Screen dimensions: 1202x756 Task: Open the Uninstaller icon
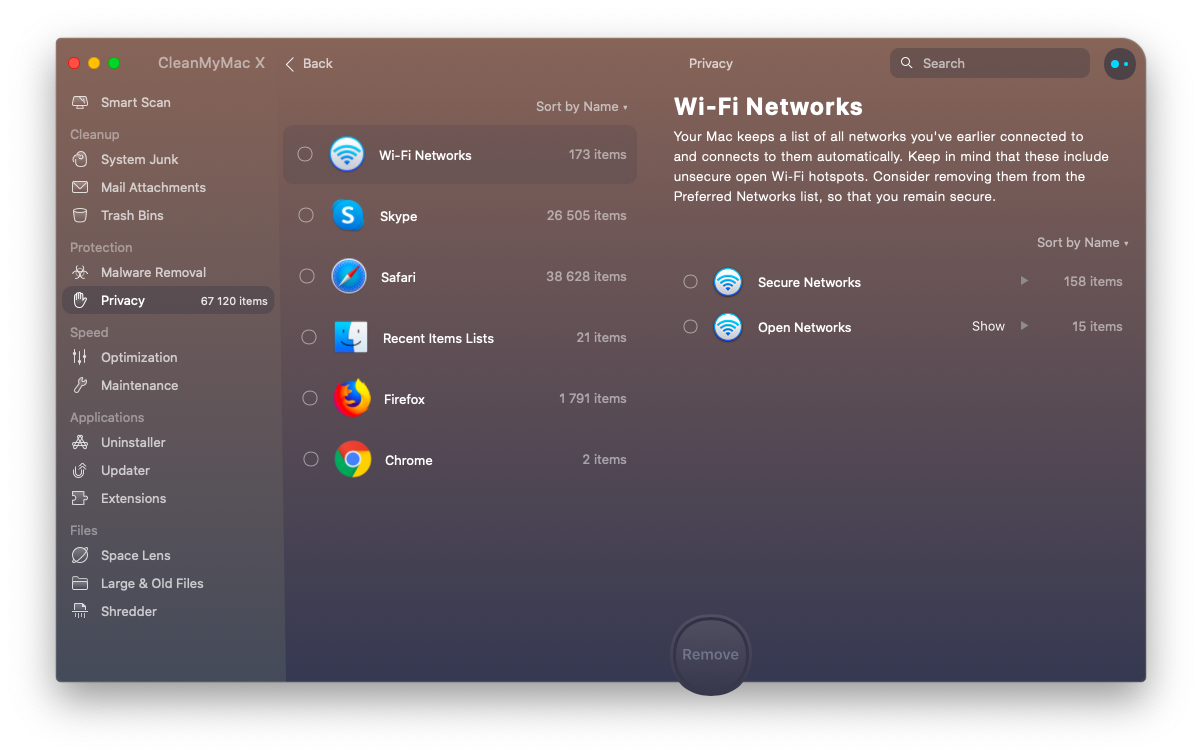(80, 442)
